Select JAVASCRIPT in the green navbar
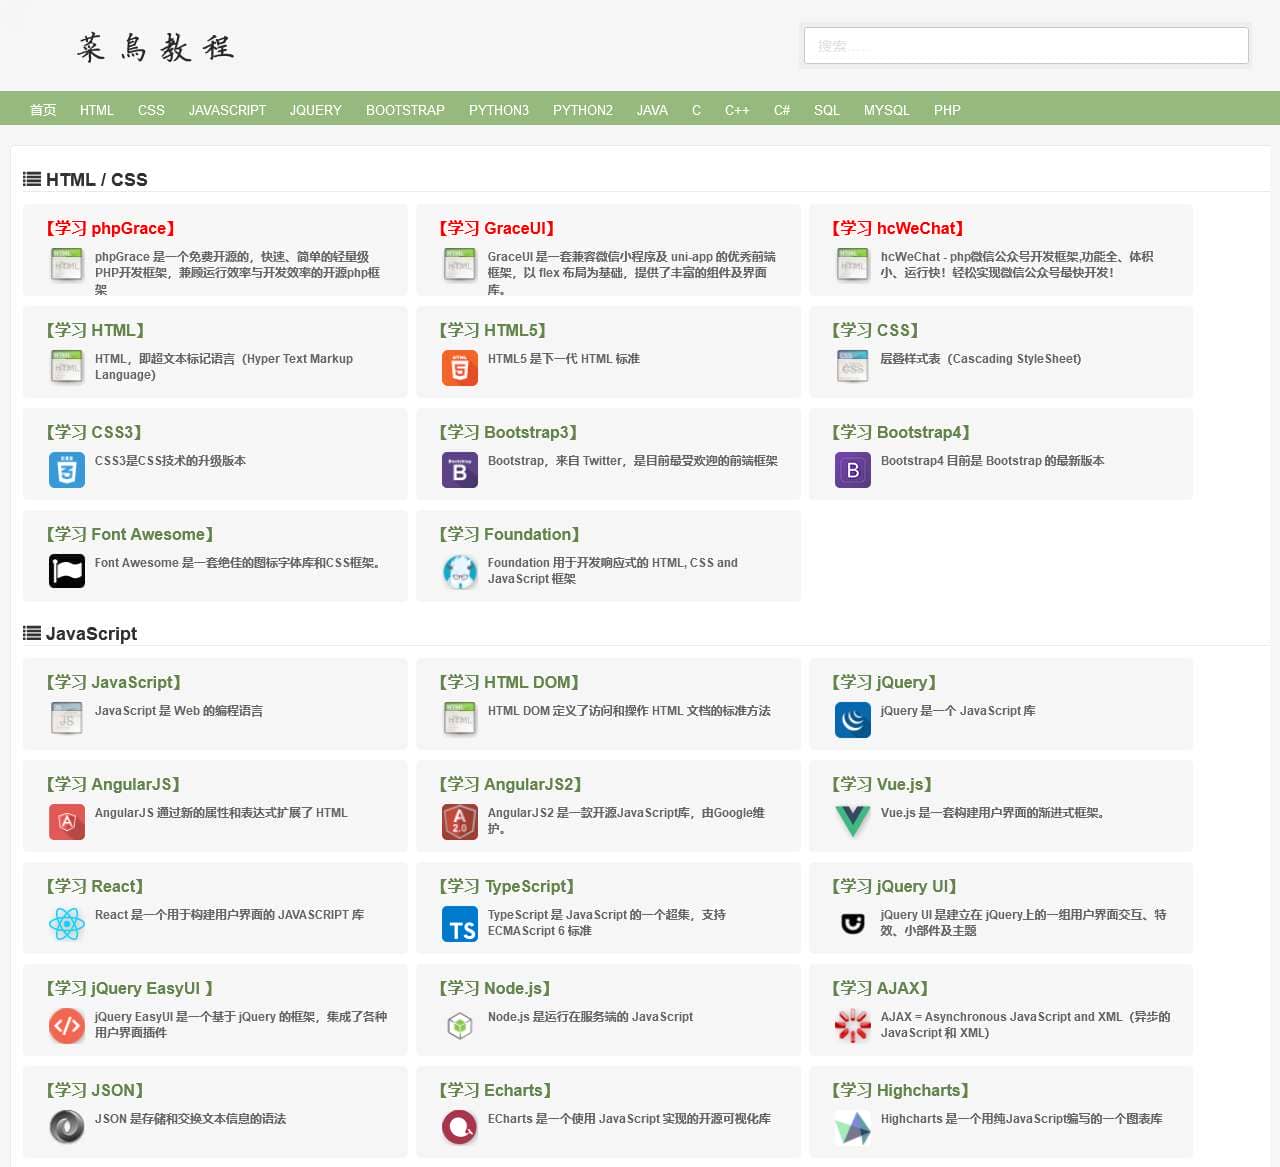Image resolution: width=1280 pixels, height=1167 pixels. (227, 110)
